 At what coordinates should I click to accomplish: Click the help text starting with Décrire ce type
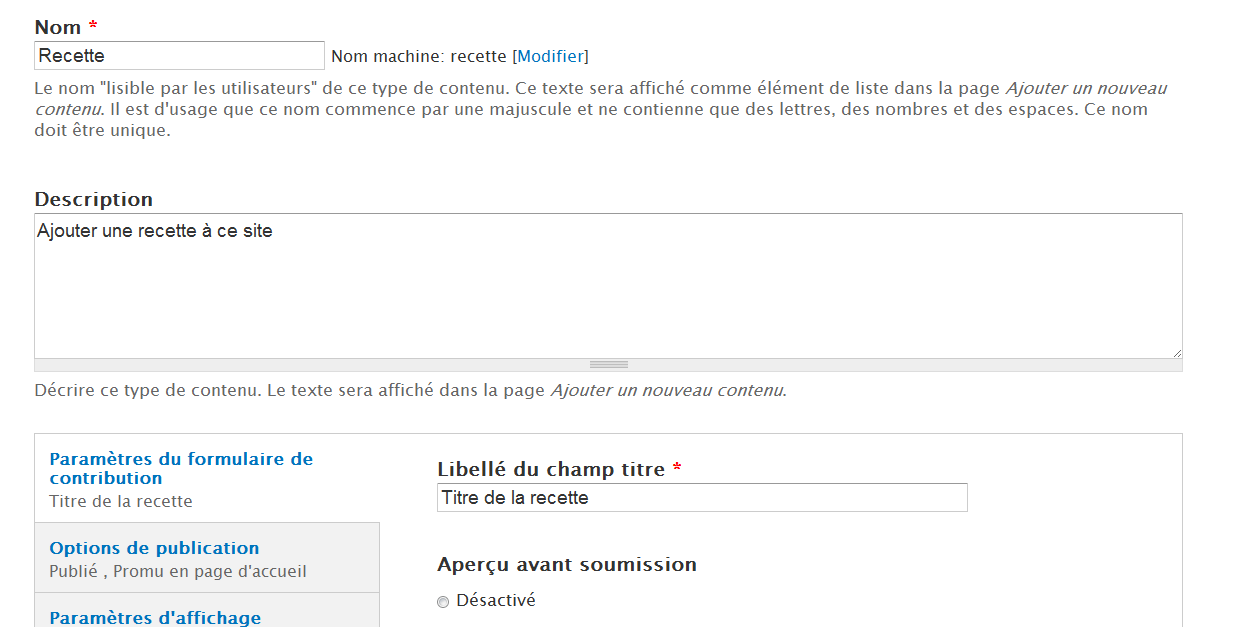click(290, 390)
